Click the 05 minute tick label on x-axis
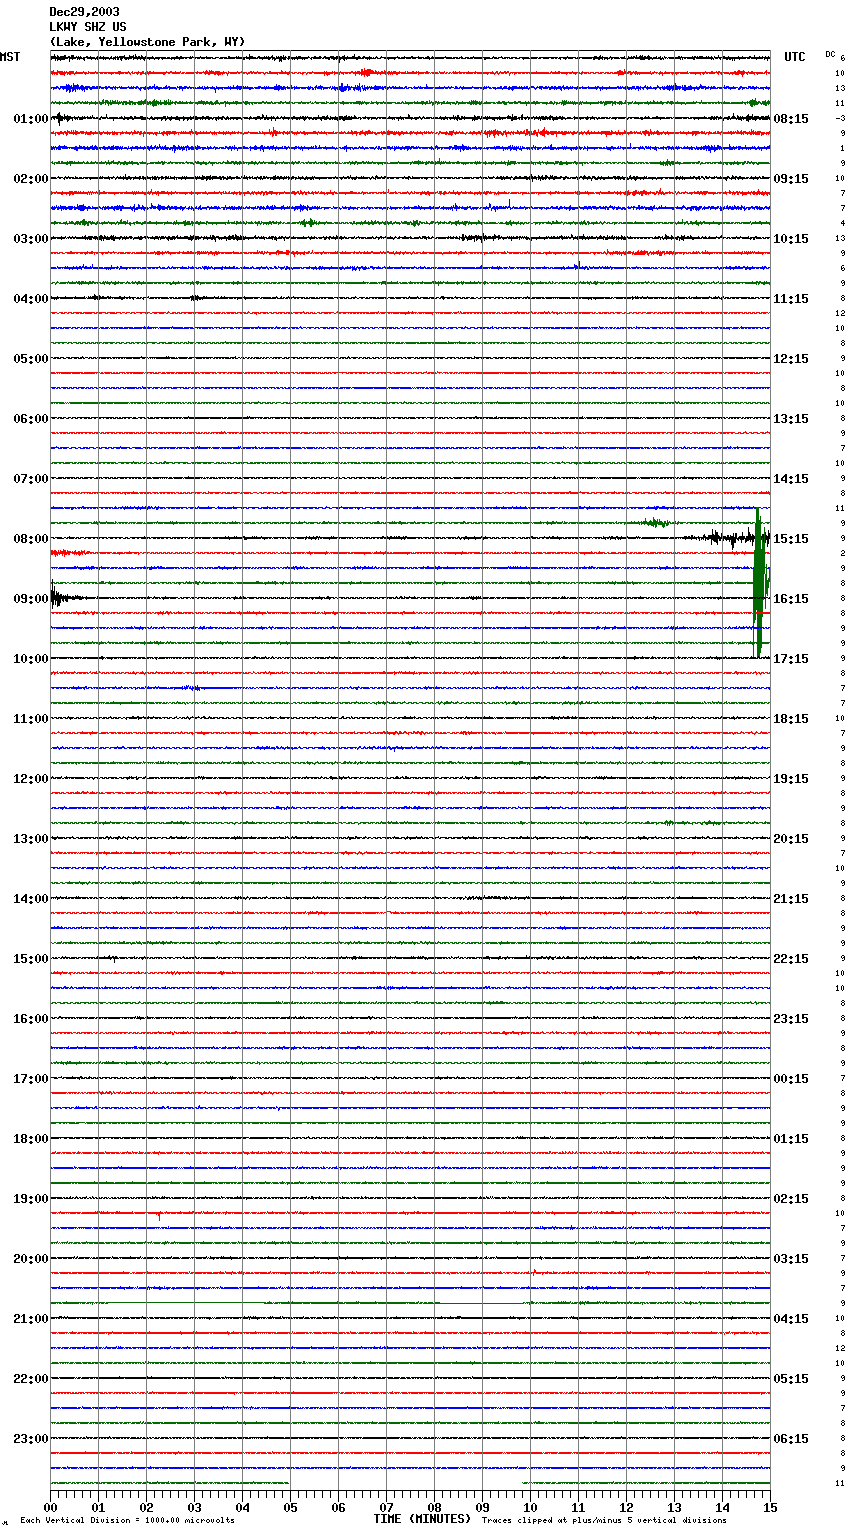Screen dimensions: 850x1534 coord(290,1507)
